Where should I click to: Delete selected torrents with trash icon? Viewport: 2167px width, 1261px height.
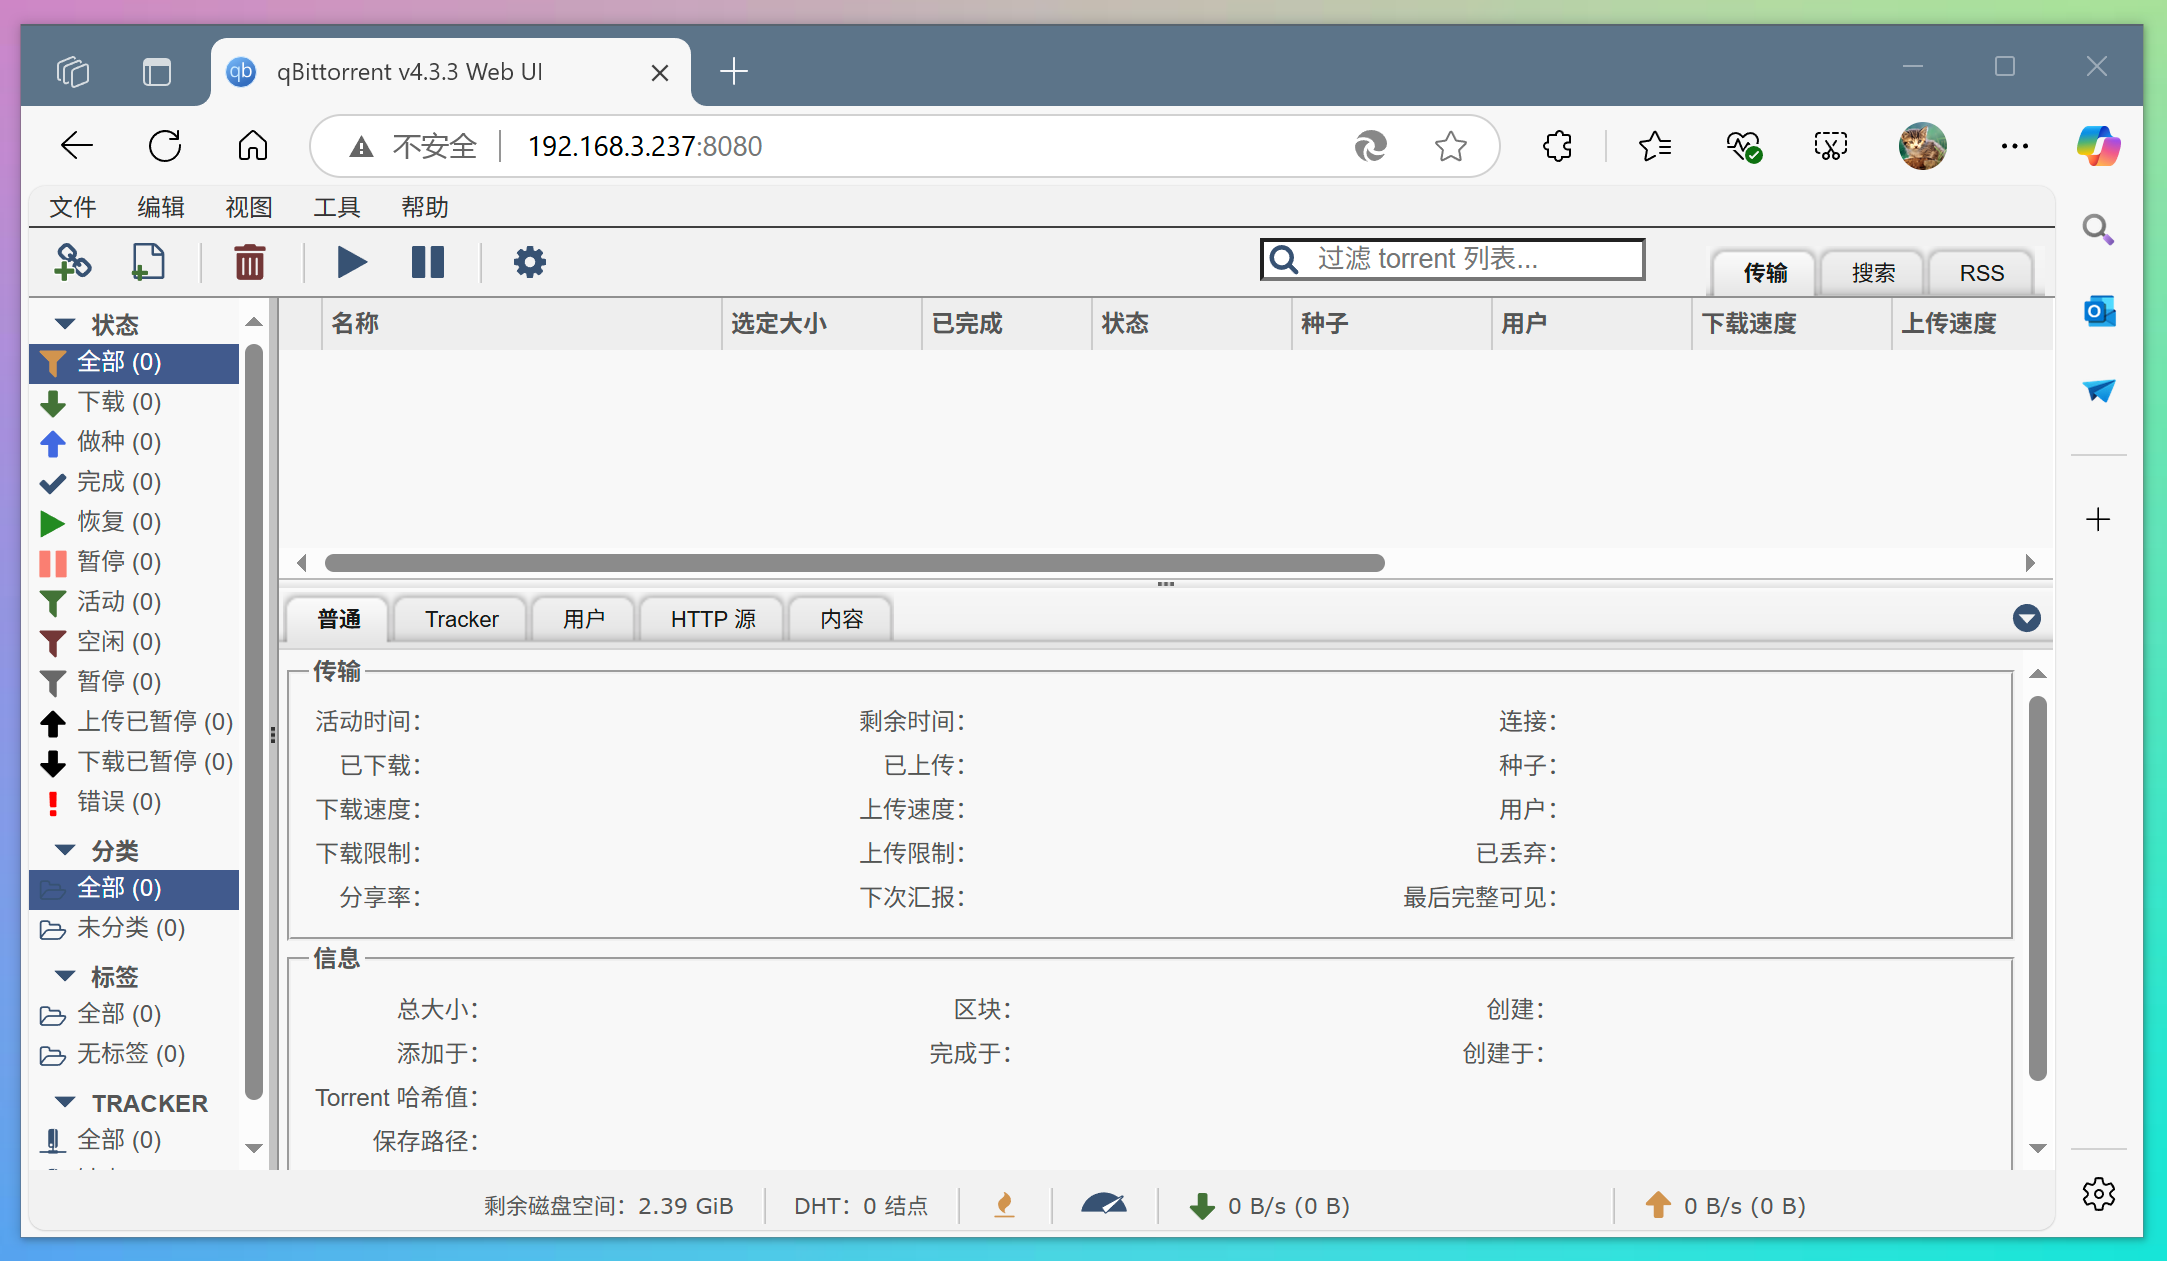249,262
